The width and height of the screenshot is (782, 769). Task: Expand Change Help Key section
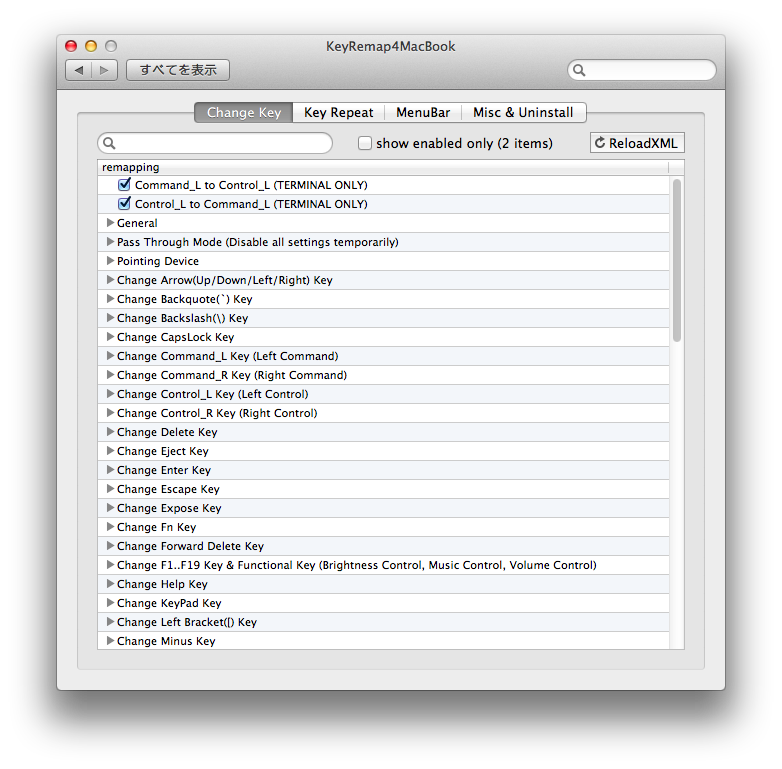[111, 583]
